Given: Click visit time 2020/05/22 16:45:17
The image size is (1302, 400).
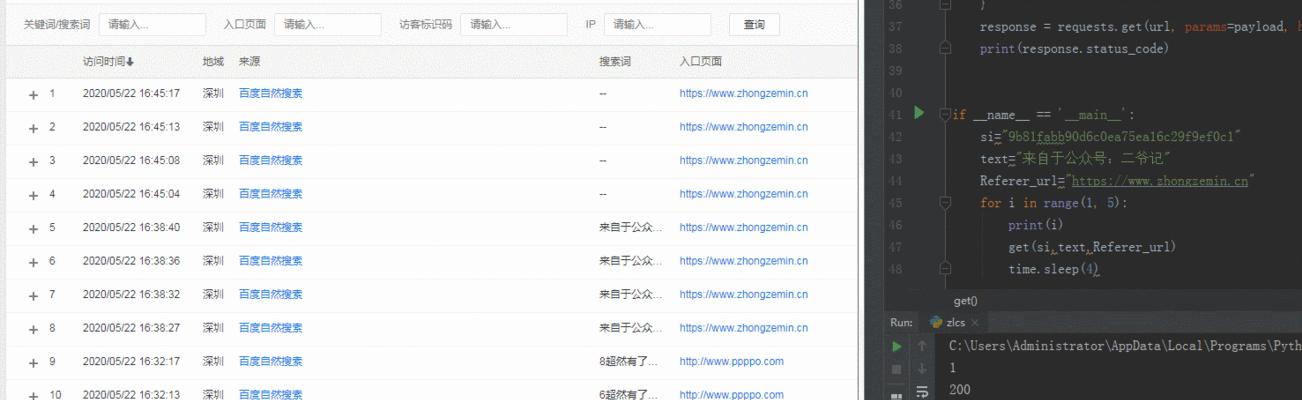Looking at the screenshot, I should pos(131,94).
